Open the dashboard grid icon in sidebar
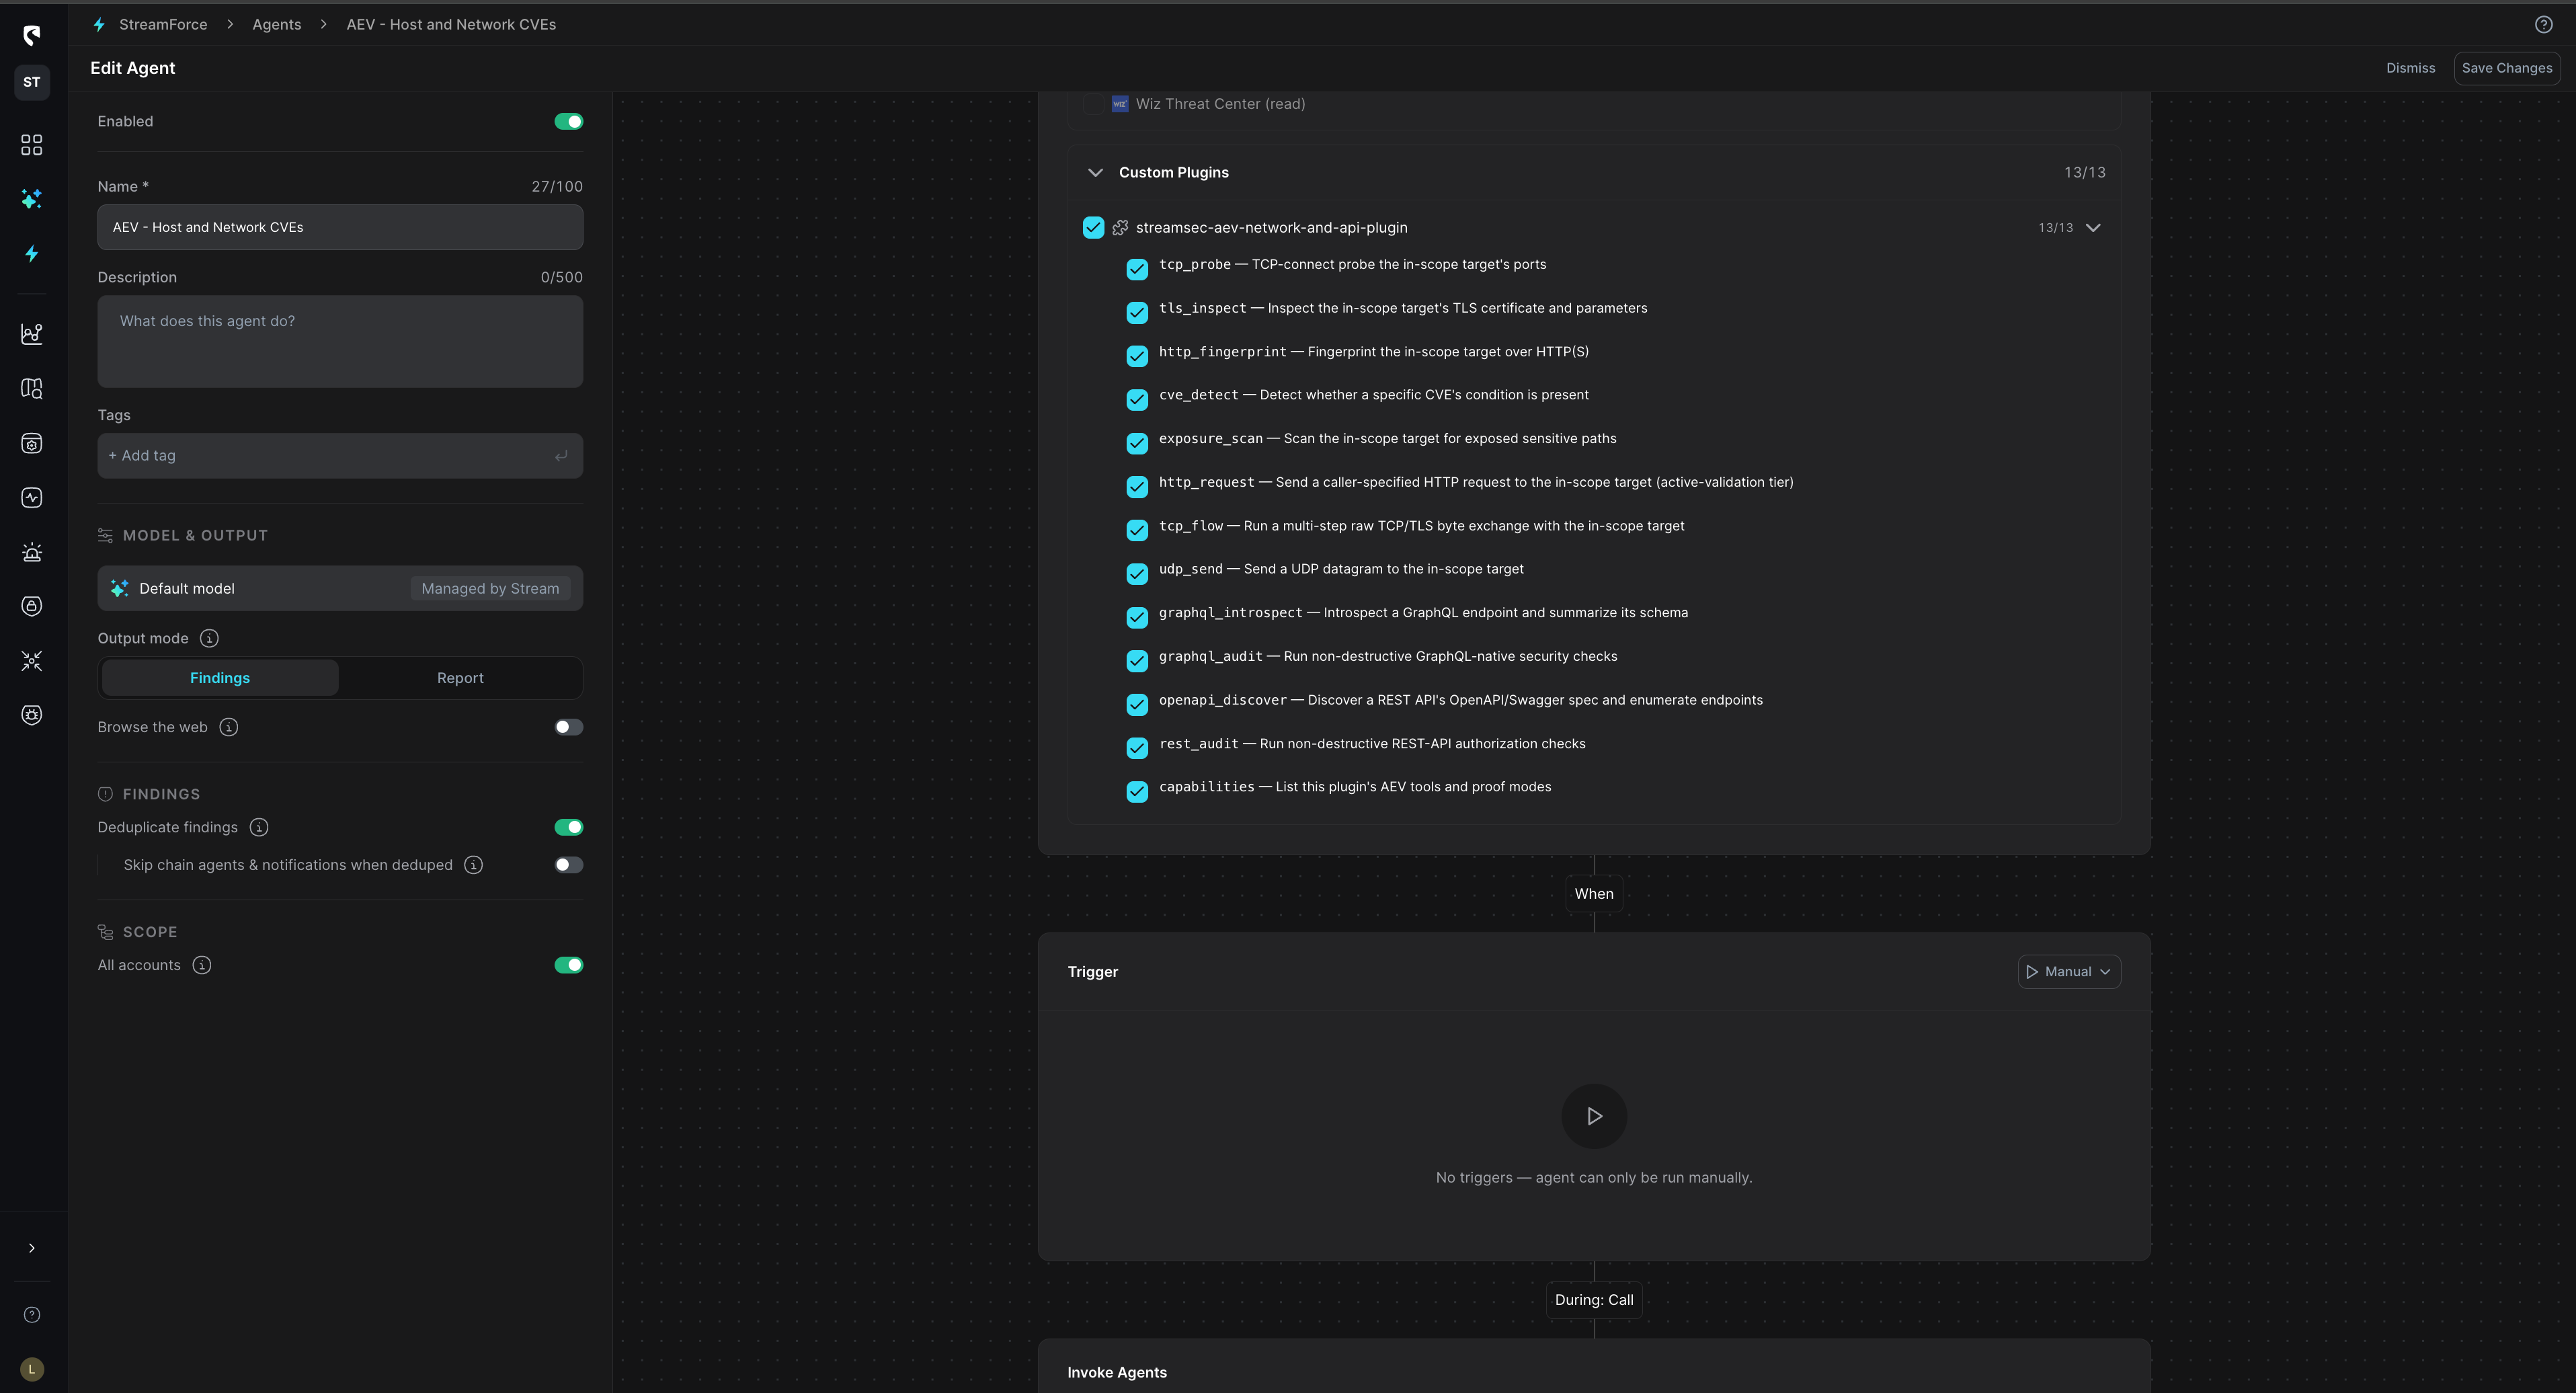2576x1393 pixels. click(x=32, y=145)
